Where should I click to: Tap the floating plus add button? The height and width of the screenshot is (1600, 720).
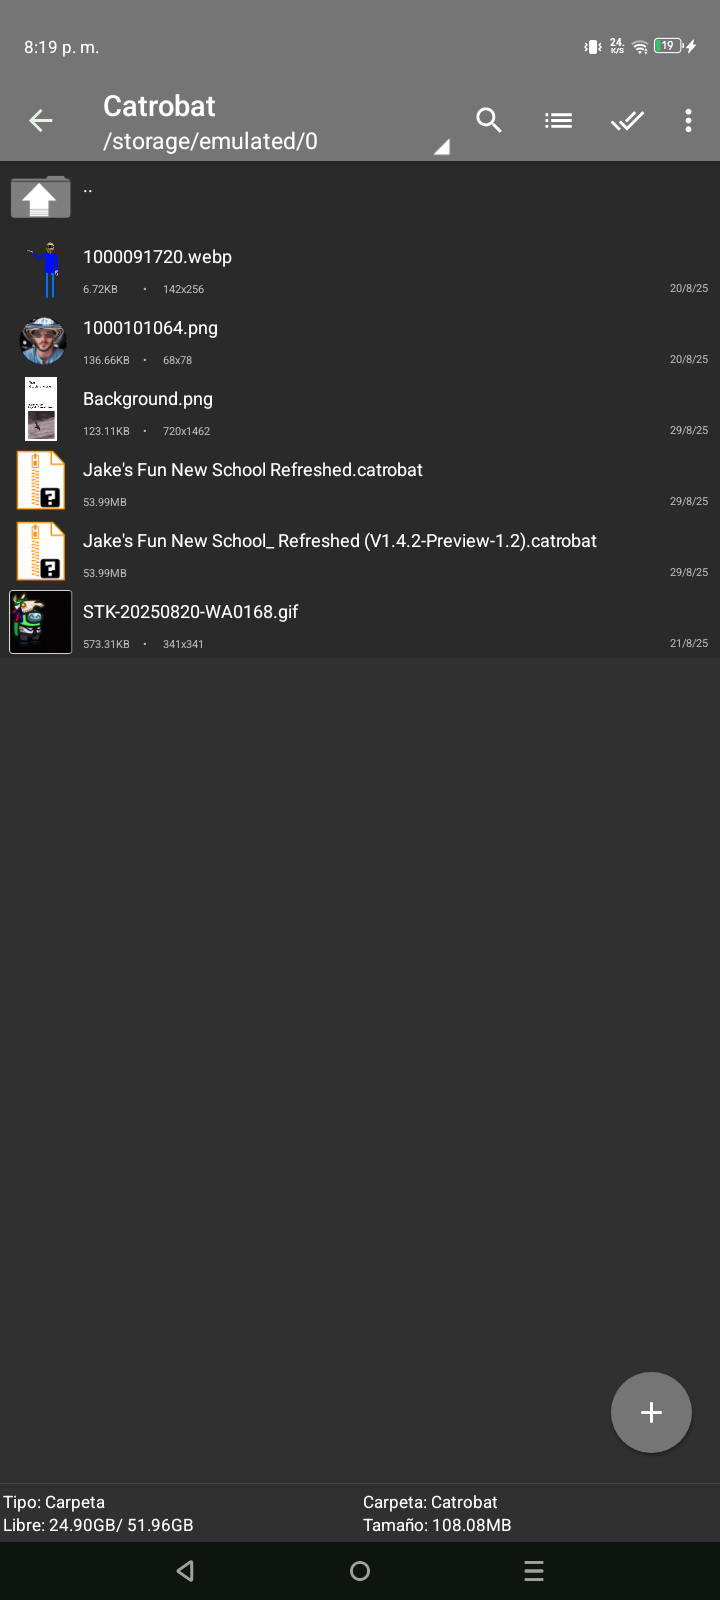[651, 1412]
